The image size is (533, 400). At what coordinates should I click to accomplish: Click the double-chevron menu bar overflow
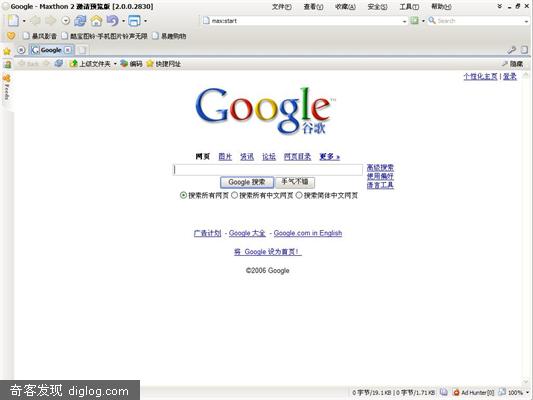click(x=500, y=6)
